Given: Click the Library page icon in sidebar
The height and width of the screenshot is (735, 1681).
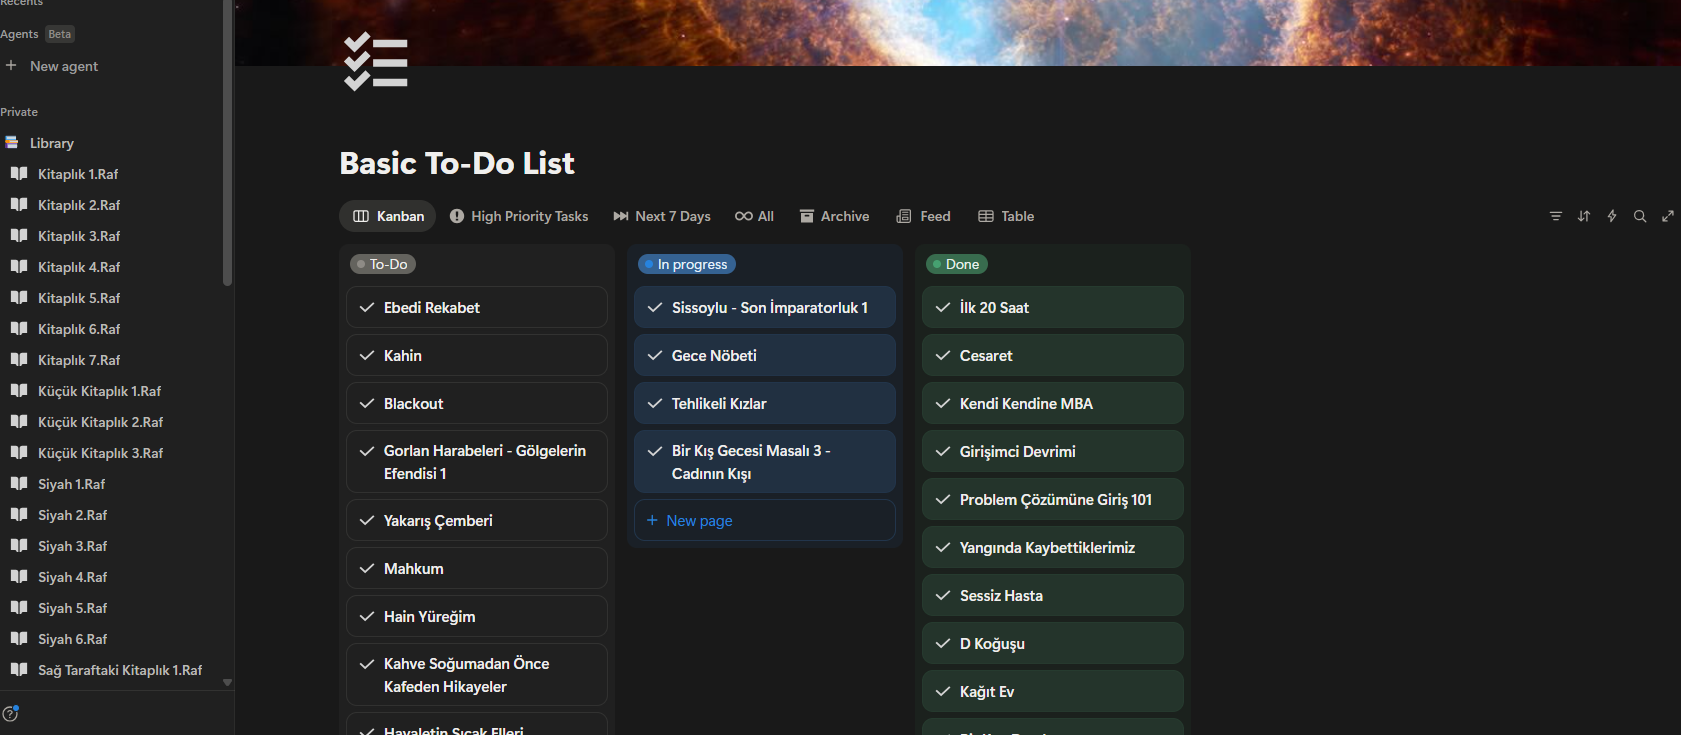Looking at the screenshot, I should coord(12,143).
